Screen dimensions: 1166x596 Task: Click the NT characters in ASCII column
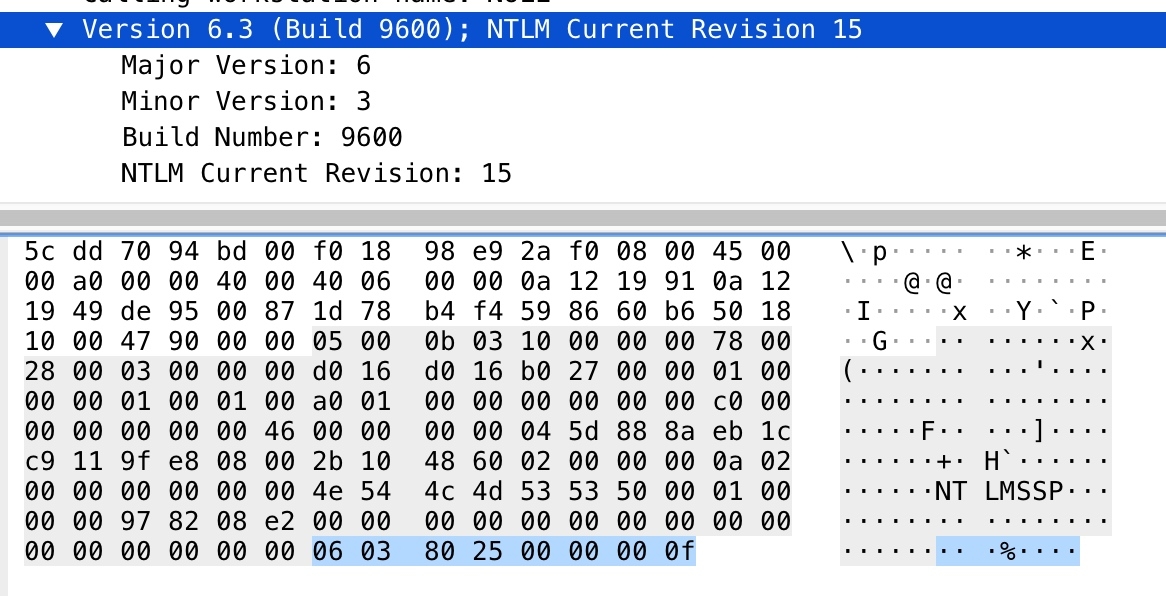click(949, 491)
